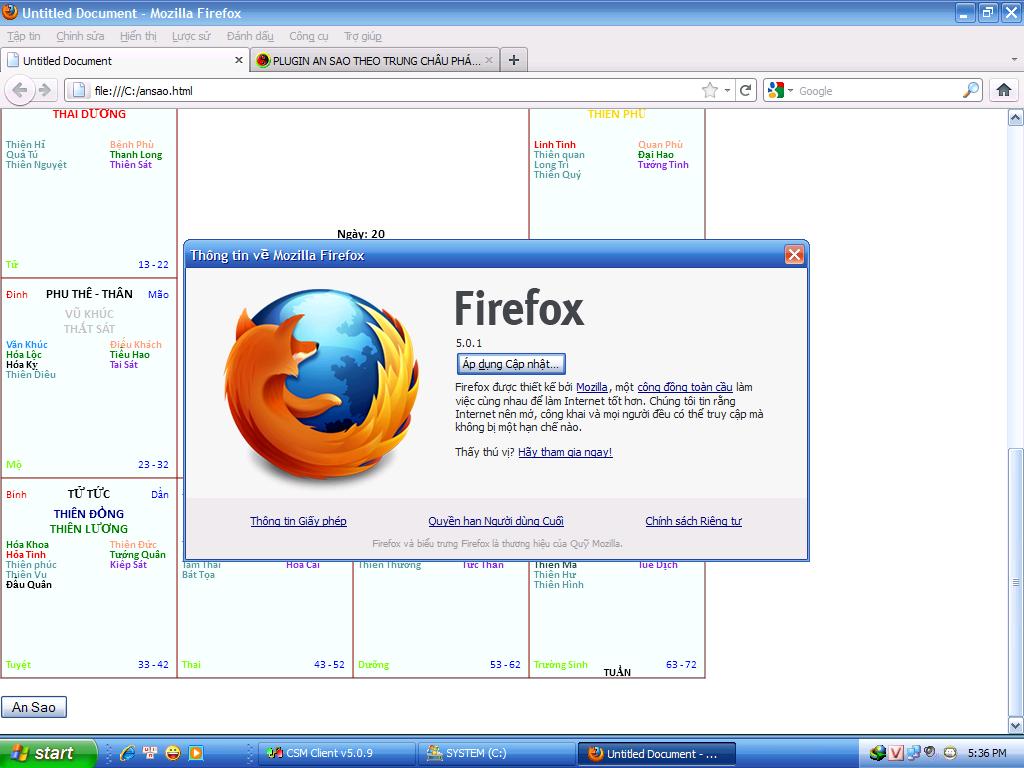Close the Untitled Document tab

(239, 60)
